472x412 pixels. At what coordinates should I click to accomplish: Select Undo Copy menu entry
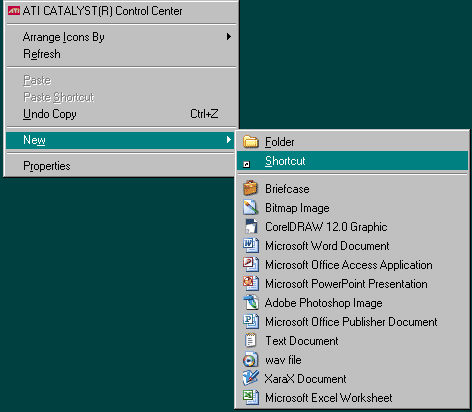pyautogui.click(x=121, y=114)
